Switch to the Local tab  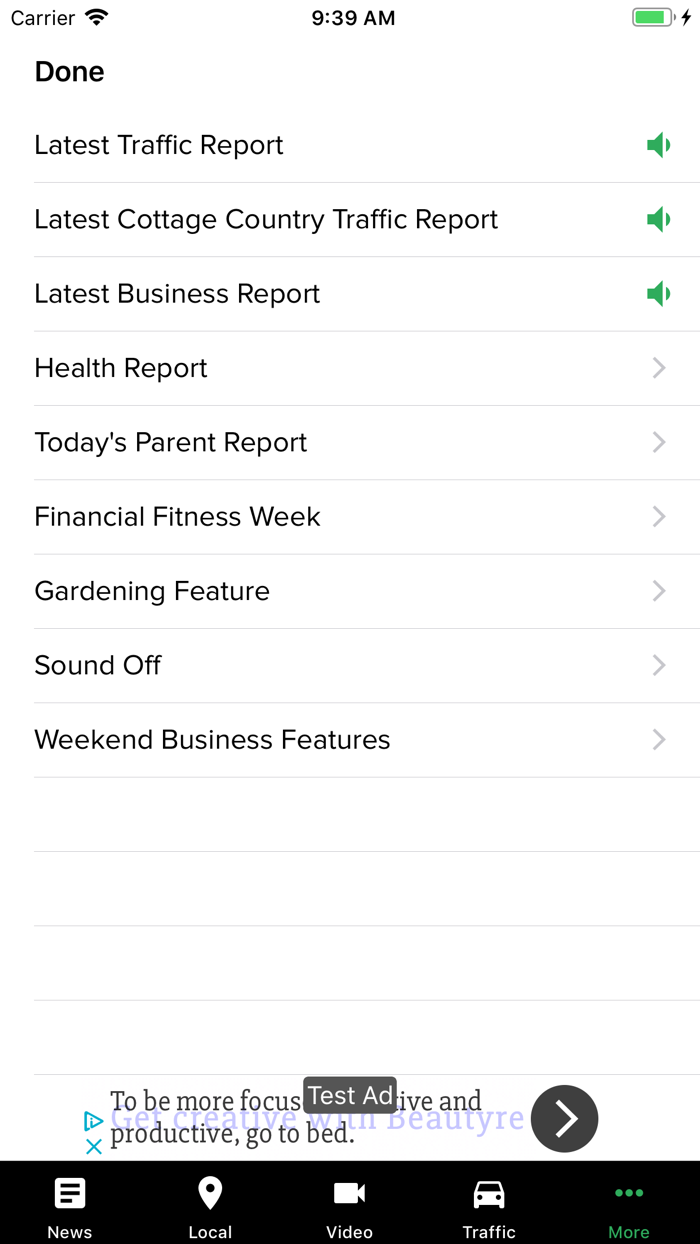(x=210, y=1206)
